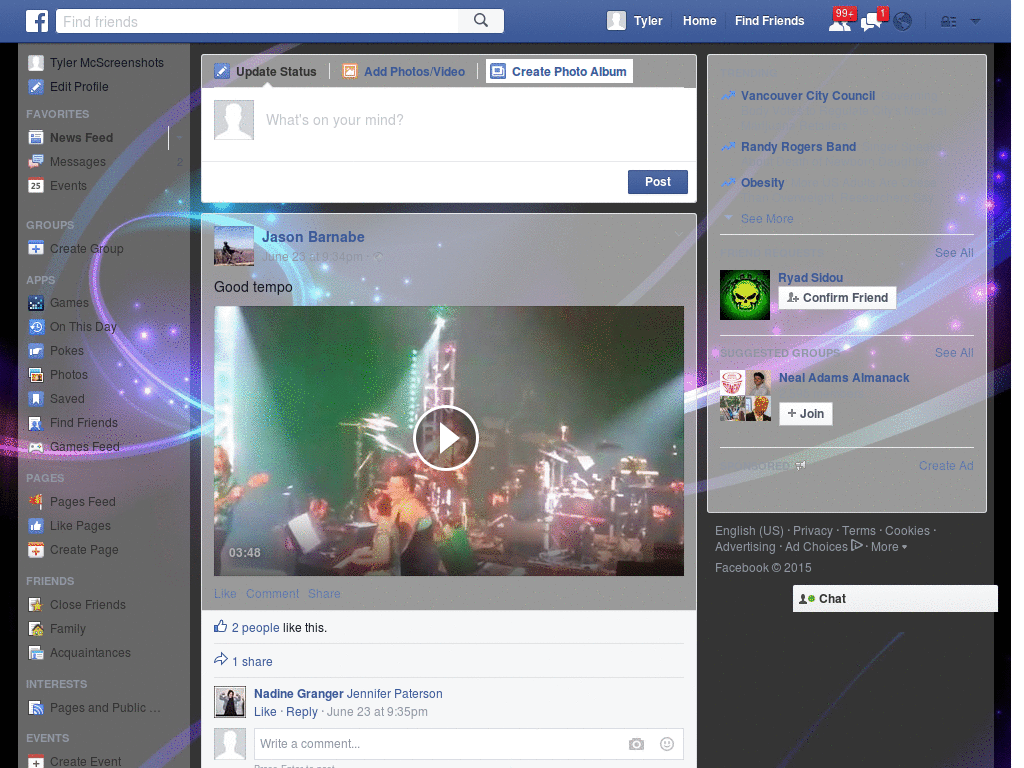Select the Add Photos/Video tab
This screenshot has width=1024, height=768.
pyautogui.click(x=404, y=71)
